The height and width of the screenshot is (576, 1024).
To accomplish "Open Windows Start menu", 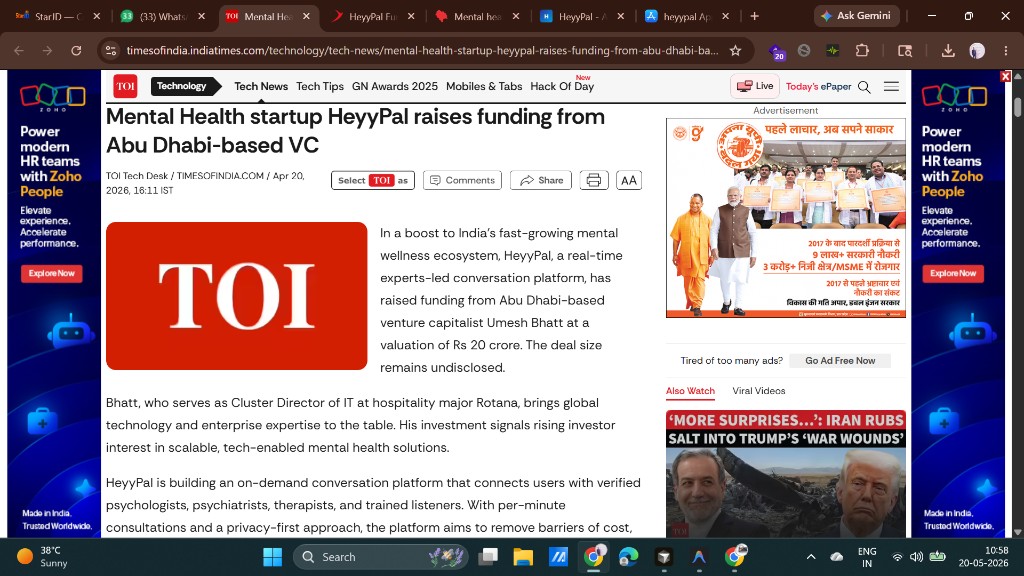I will tap(272, 557).
